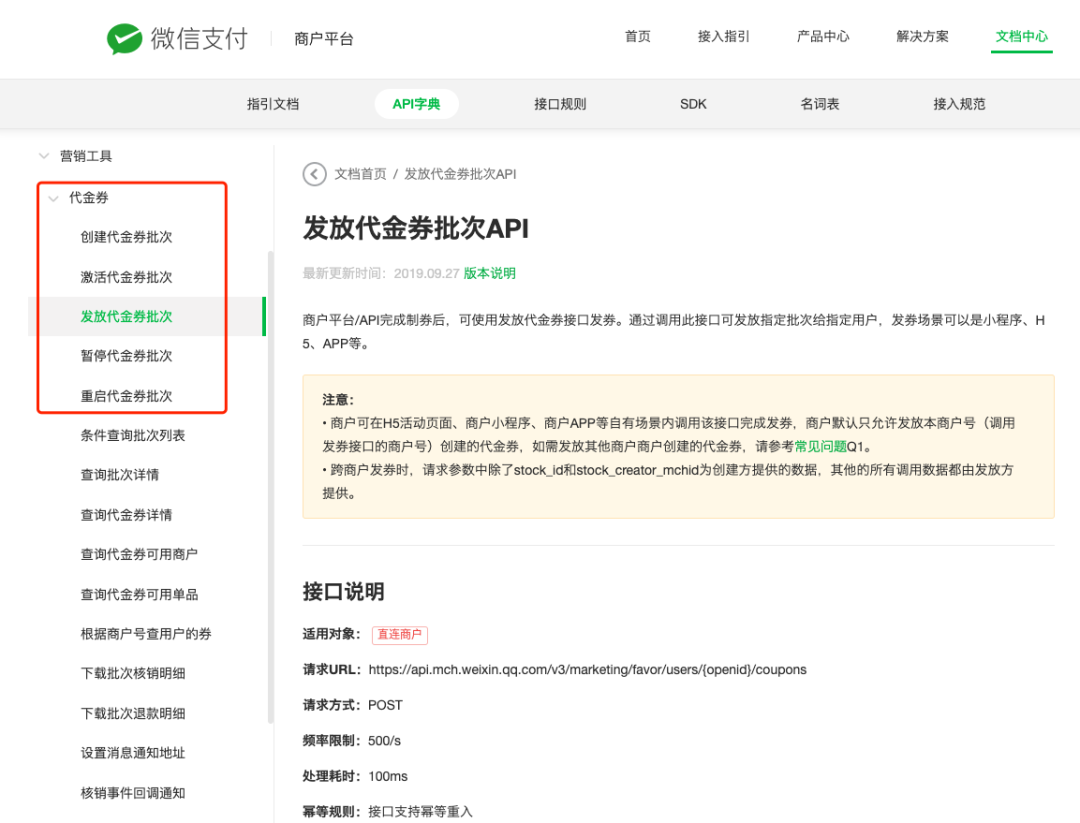The height and width of the screenshot is (823, 1080).
Task: Switch to the SDK tab
Action: 693,104
